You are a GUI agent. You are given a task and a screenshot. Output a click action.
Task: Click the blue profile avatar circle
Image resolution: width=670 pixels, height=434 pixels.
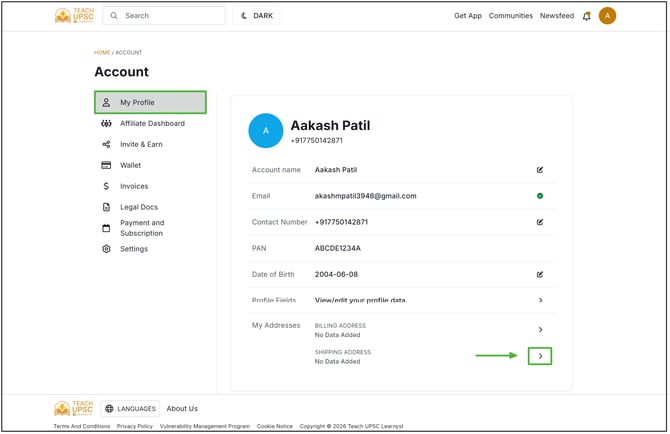coord(266,131)
